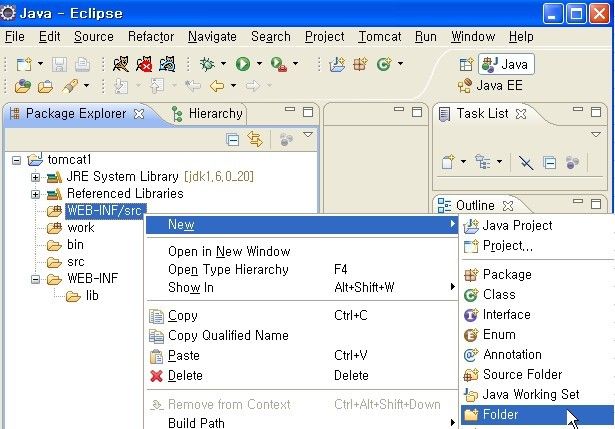The width and height of the screenshot is (615, 429).
Task: Click the Back navigation yellow arrow
Action: tap(217, 85)
